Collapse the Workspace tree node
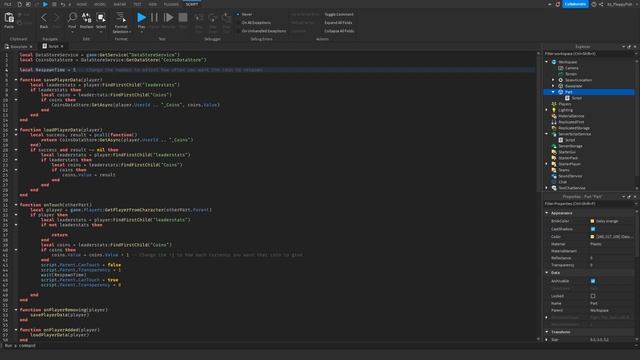Image resolution: width=640 pixels, height=360 pixels. pyautogui.click(x=547, y=62)
